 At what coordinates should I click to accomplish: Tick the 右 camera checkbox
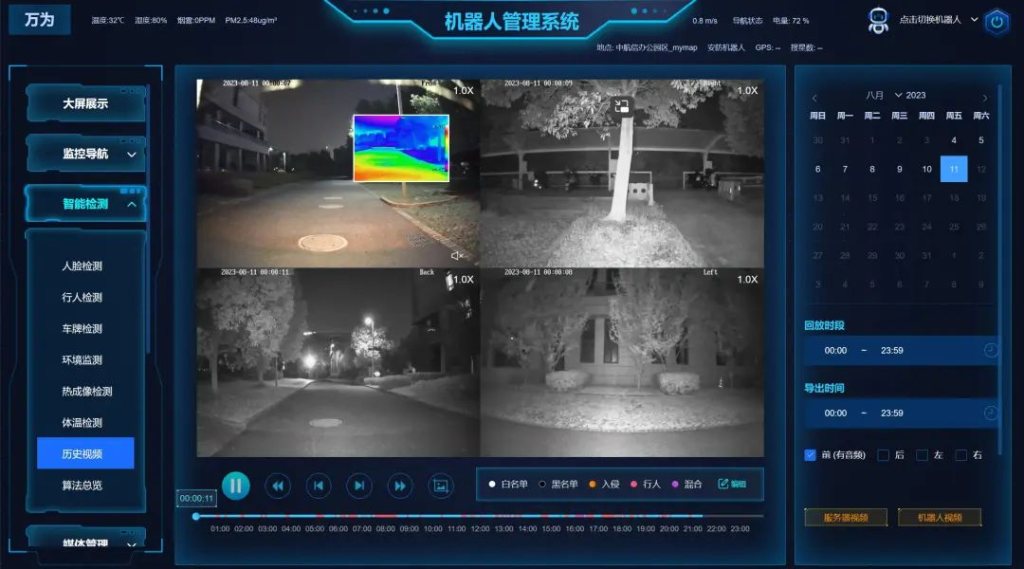[x=961, y=455]
